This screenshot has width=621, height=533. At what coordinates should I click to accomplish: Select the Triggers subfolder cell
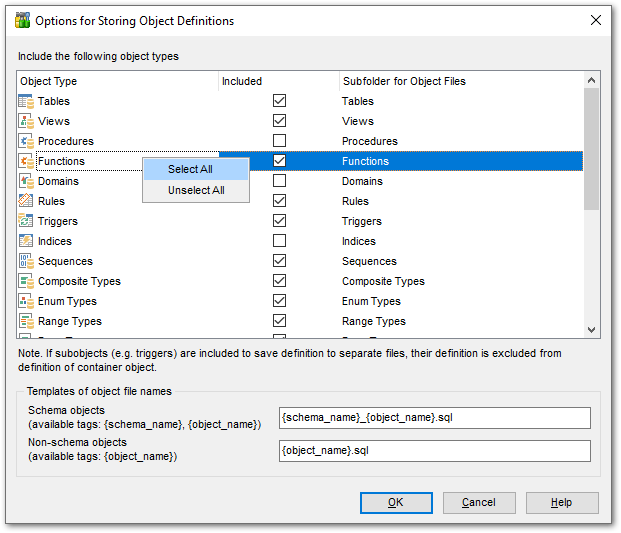[x=461, y=221]
